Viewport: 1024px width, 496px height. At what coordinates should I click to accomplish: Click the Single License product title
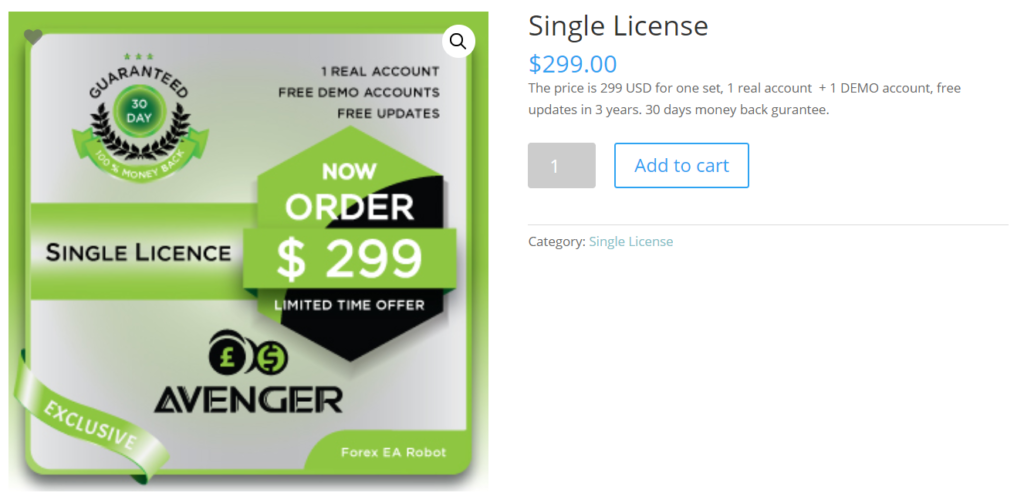coord(618,27)
